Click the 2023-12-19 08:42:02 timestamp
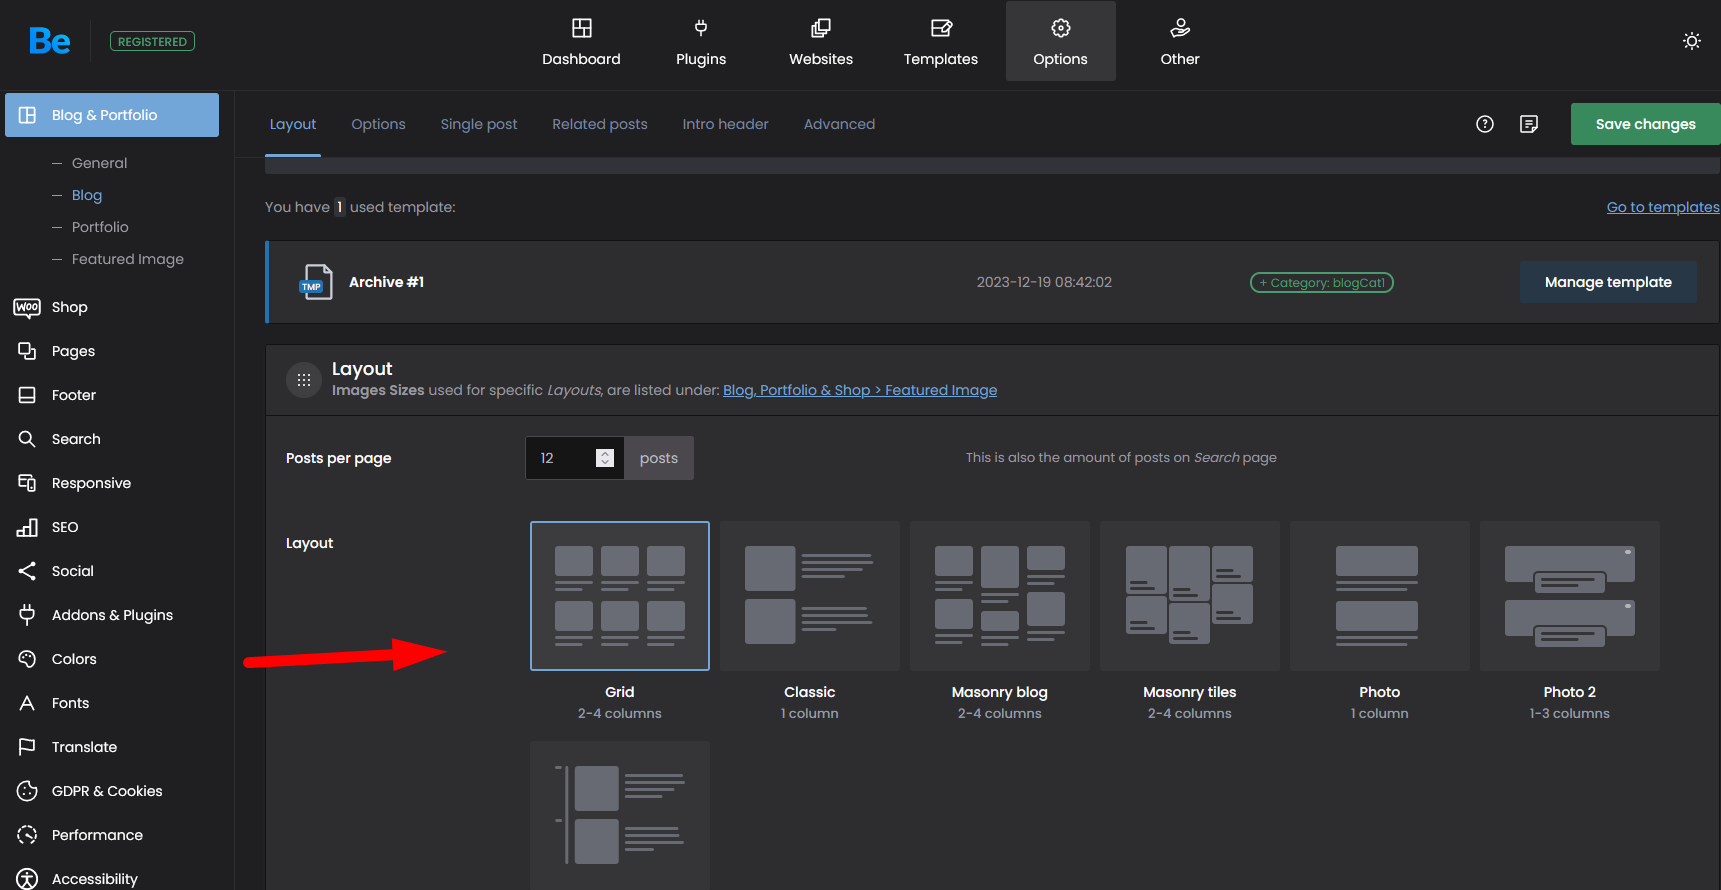The image size is (1721, 890). click(1044, 282)
